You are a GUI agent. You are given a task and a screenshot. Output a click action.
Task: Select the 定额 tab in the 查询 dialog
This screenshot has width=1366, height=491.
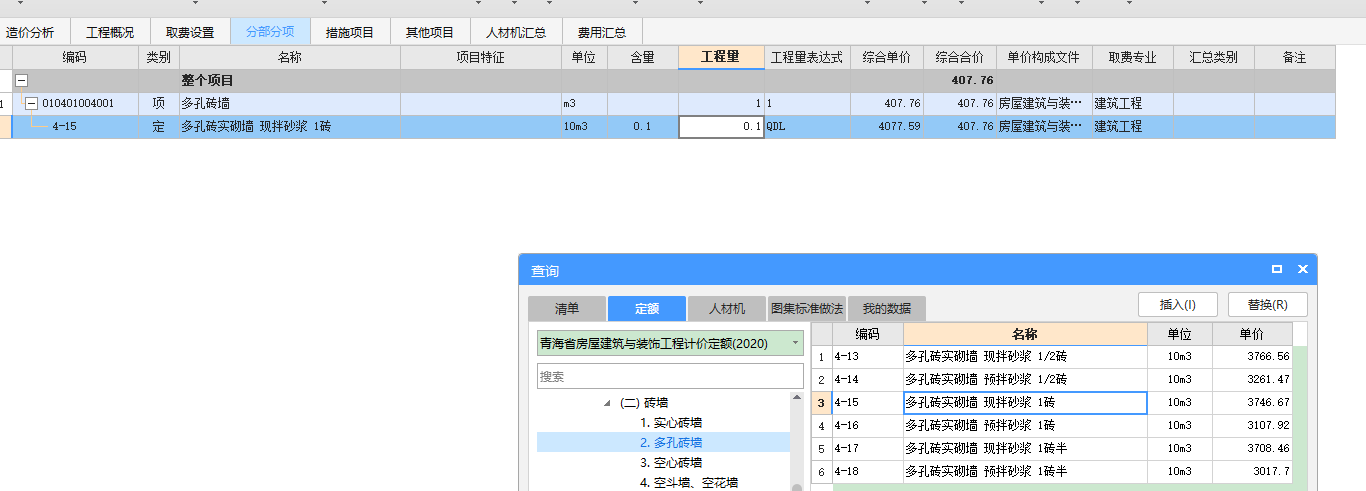click(x=647, y=309)
